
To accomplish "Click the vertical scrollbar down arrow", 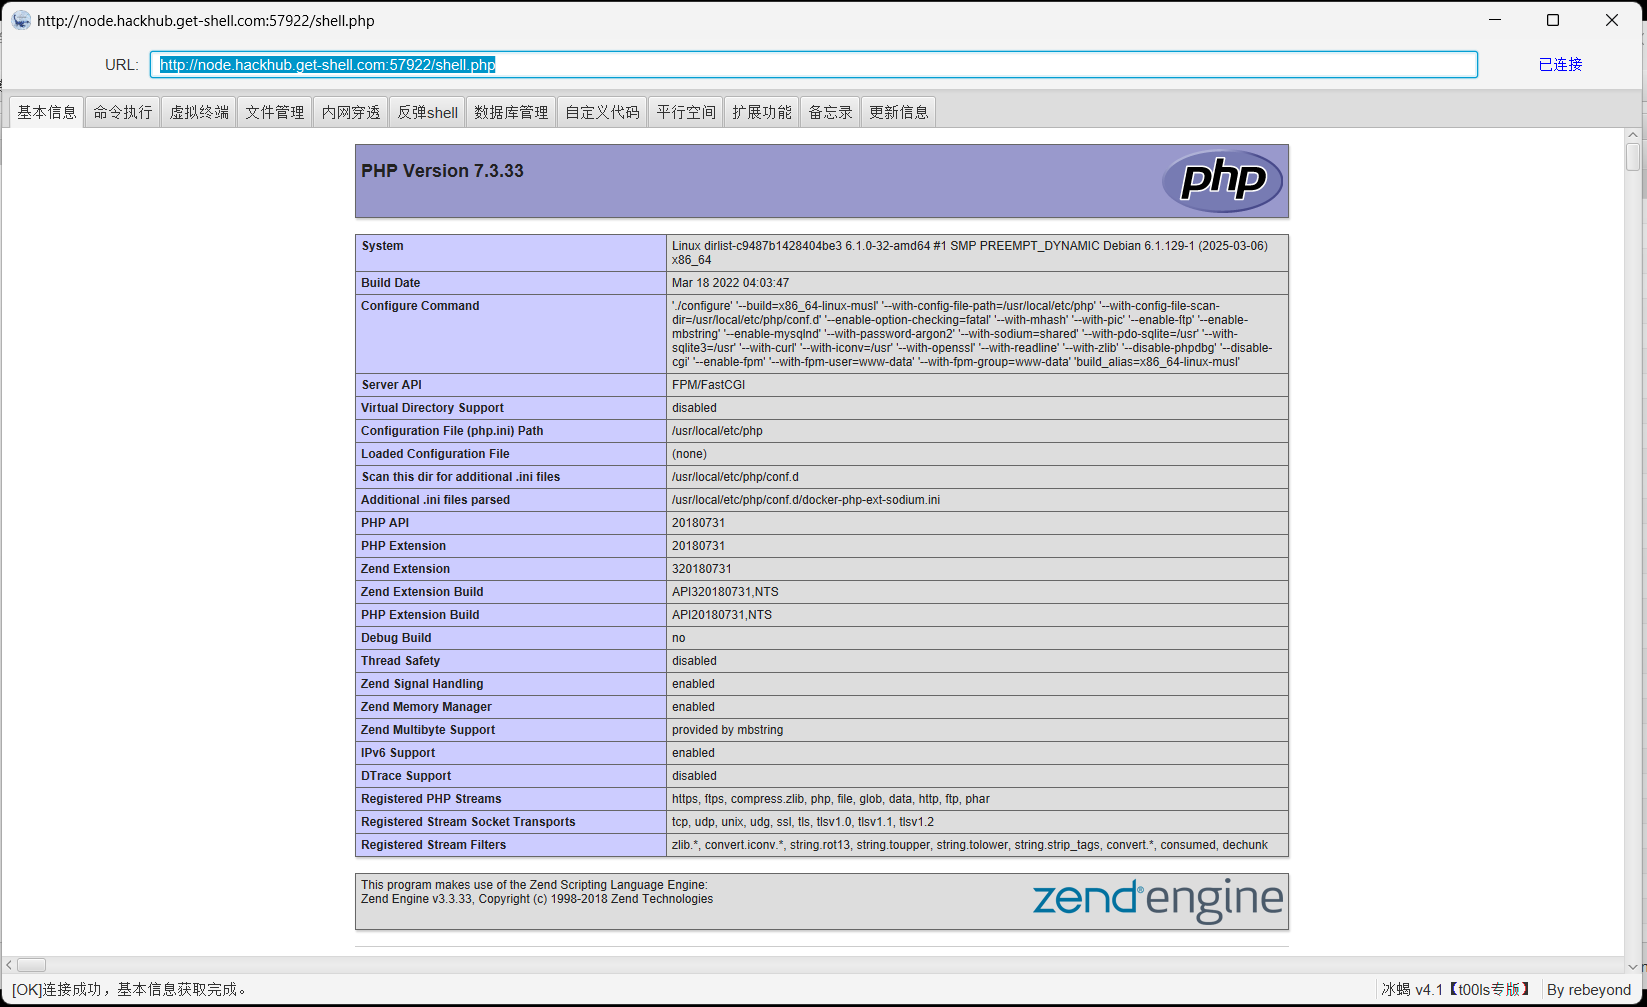I will [x=1633, y=966].
